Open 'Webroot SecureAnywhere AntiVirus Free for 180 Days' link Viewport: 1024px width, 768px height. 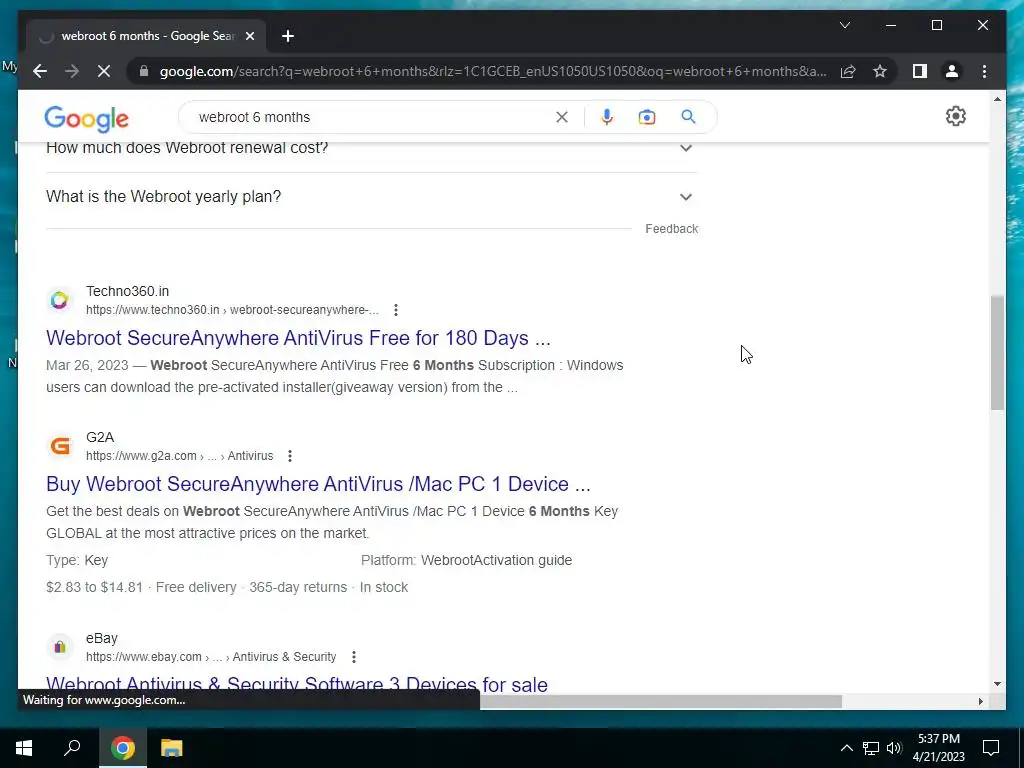tap(298, 338)
